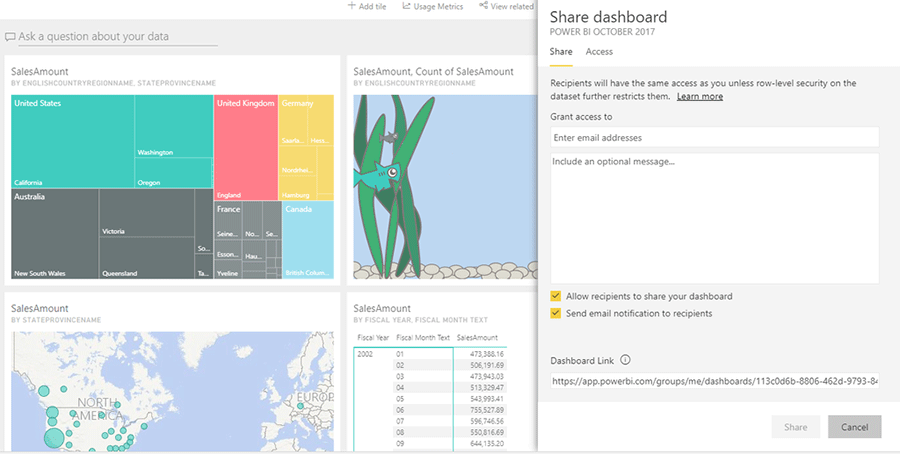The width and height of the screenshot is (900, 454).
Task: Click the 473,388.16 sales value
Action: click(487, 354)
